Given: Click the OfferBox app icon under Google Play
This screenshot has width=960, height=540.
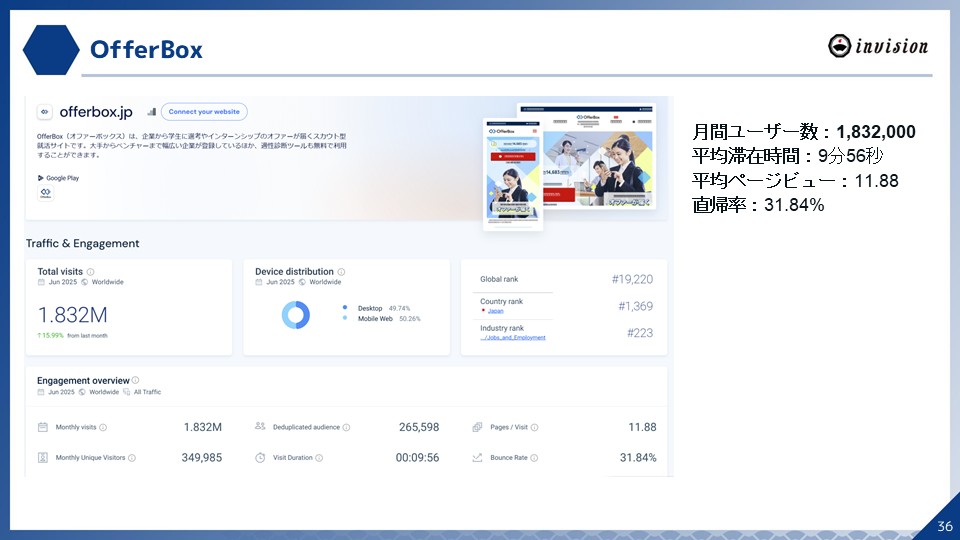Looking at the screenshot, I should coord(45,193).
